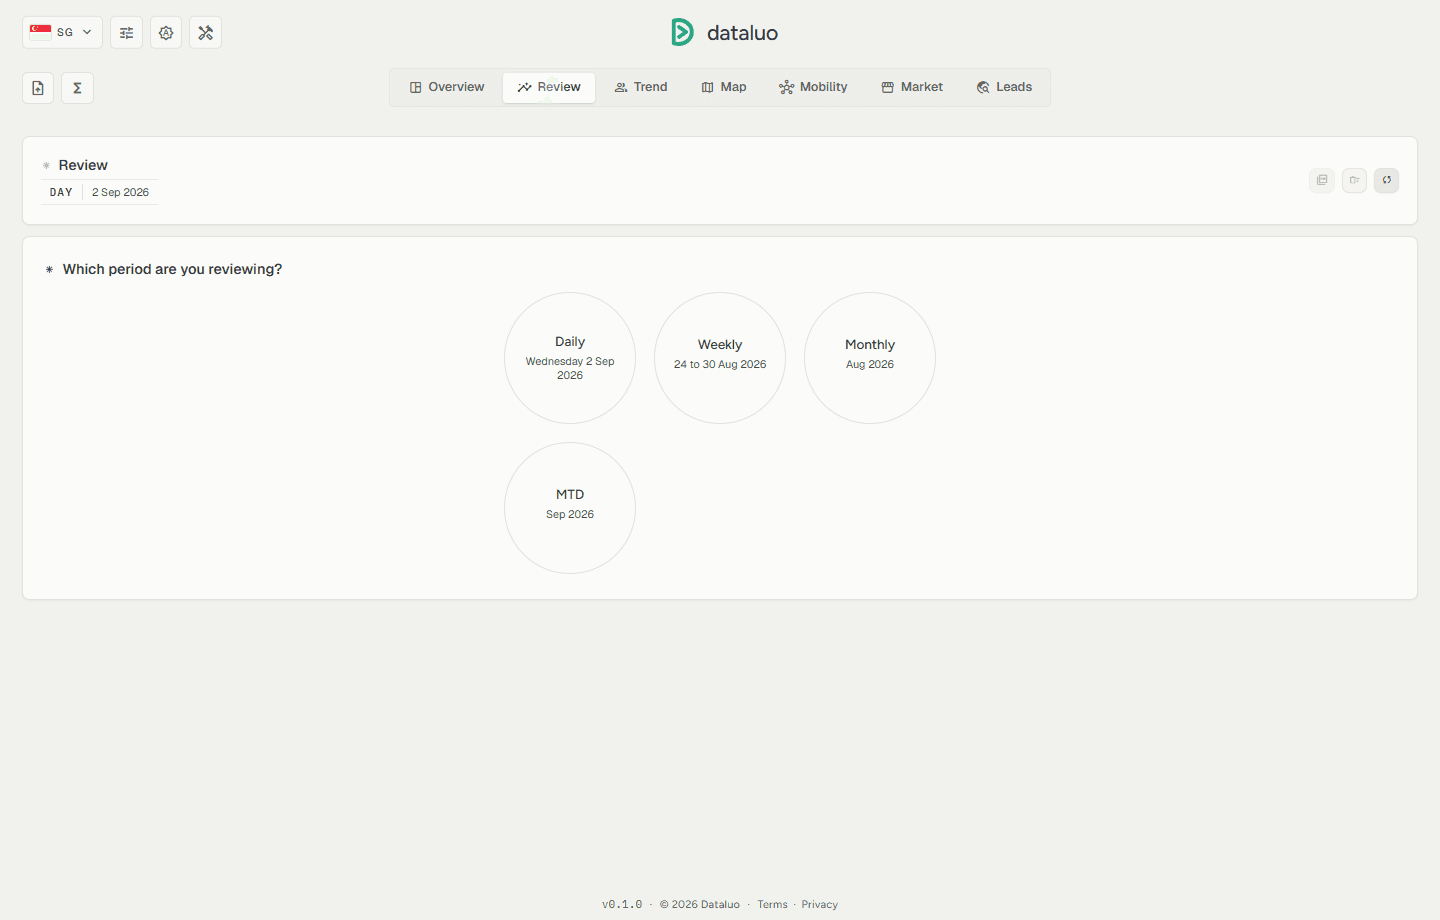The width and height of the screenshot is (1440, 920).
Task: Choose the Monthly Aug 2026 circle
Action: click(870, 358)
